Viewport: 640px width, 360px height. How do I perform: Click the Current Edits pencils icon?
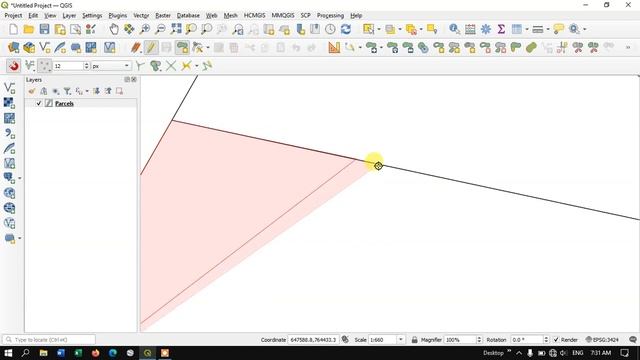point(136,47)
